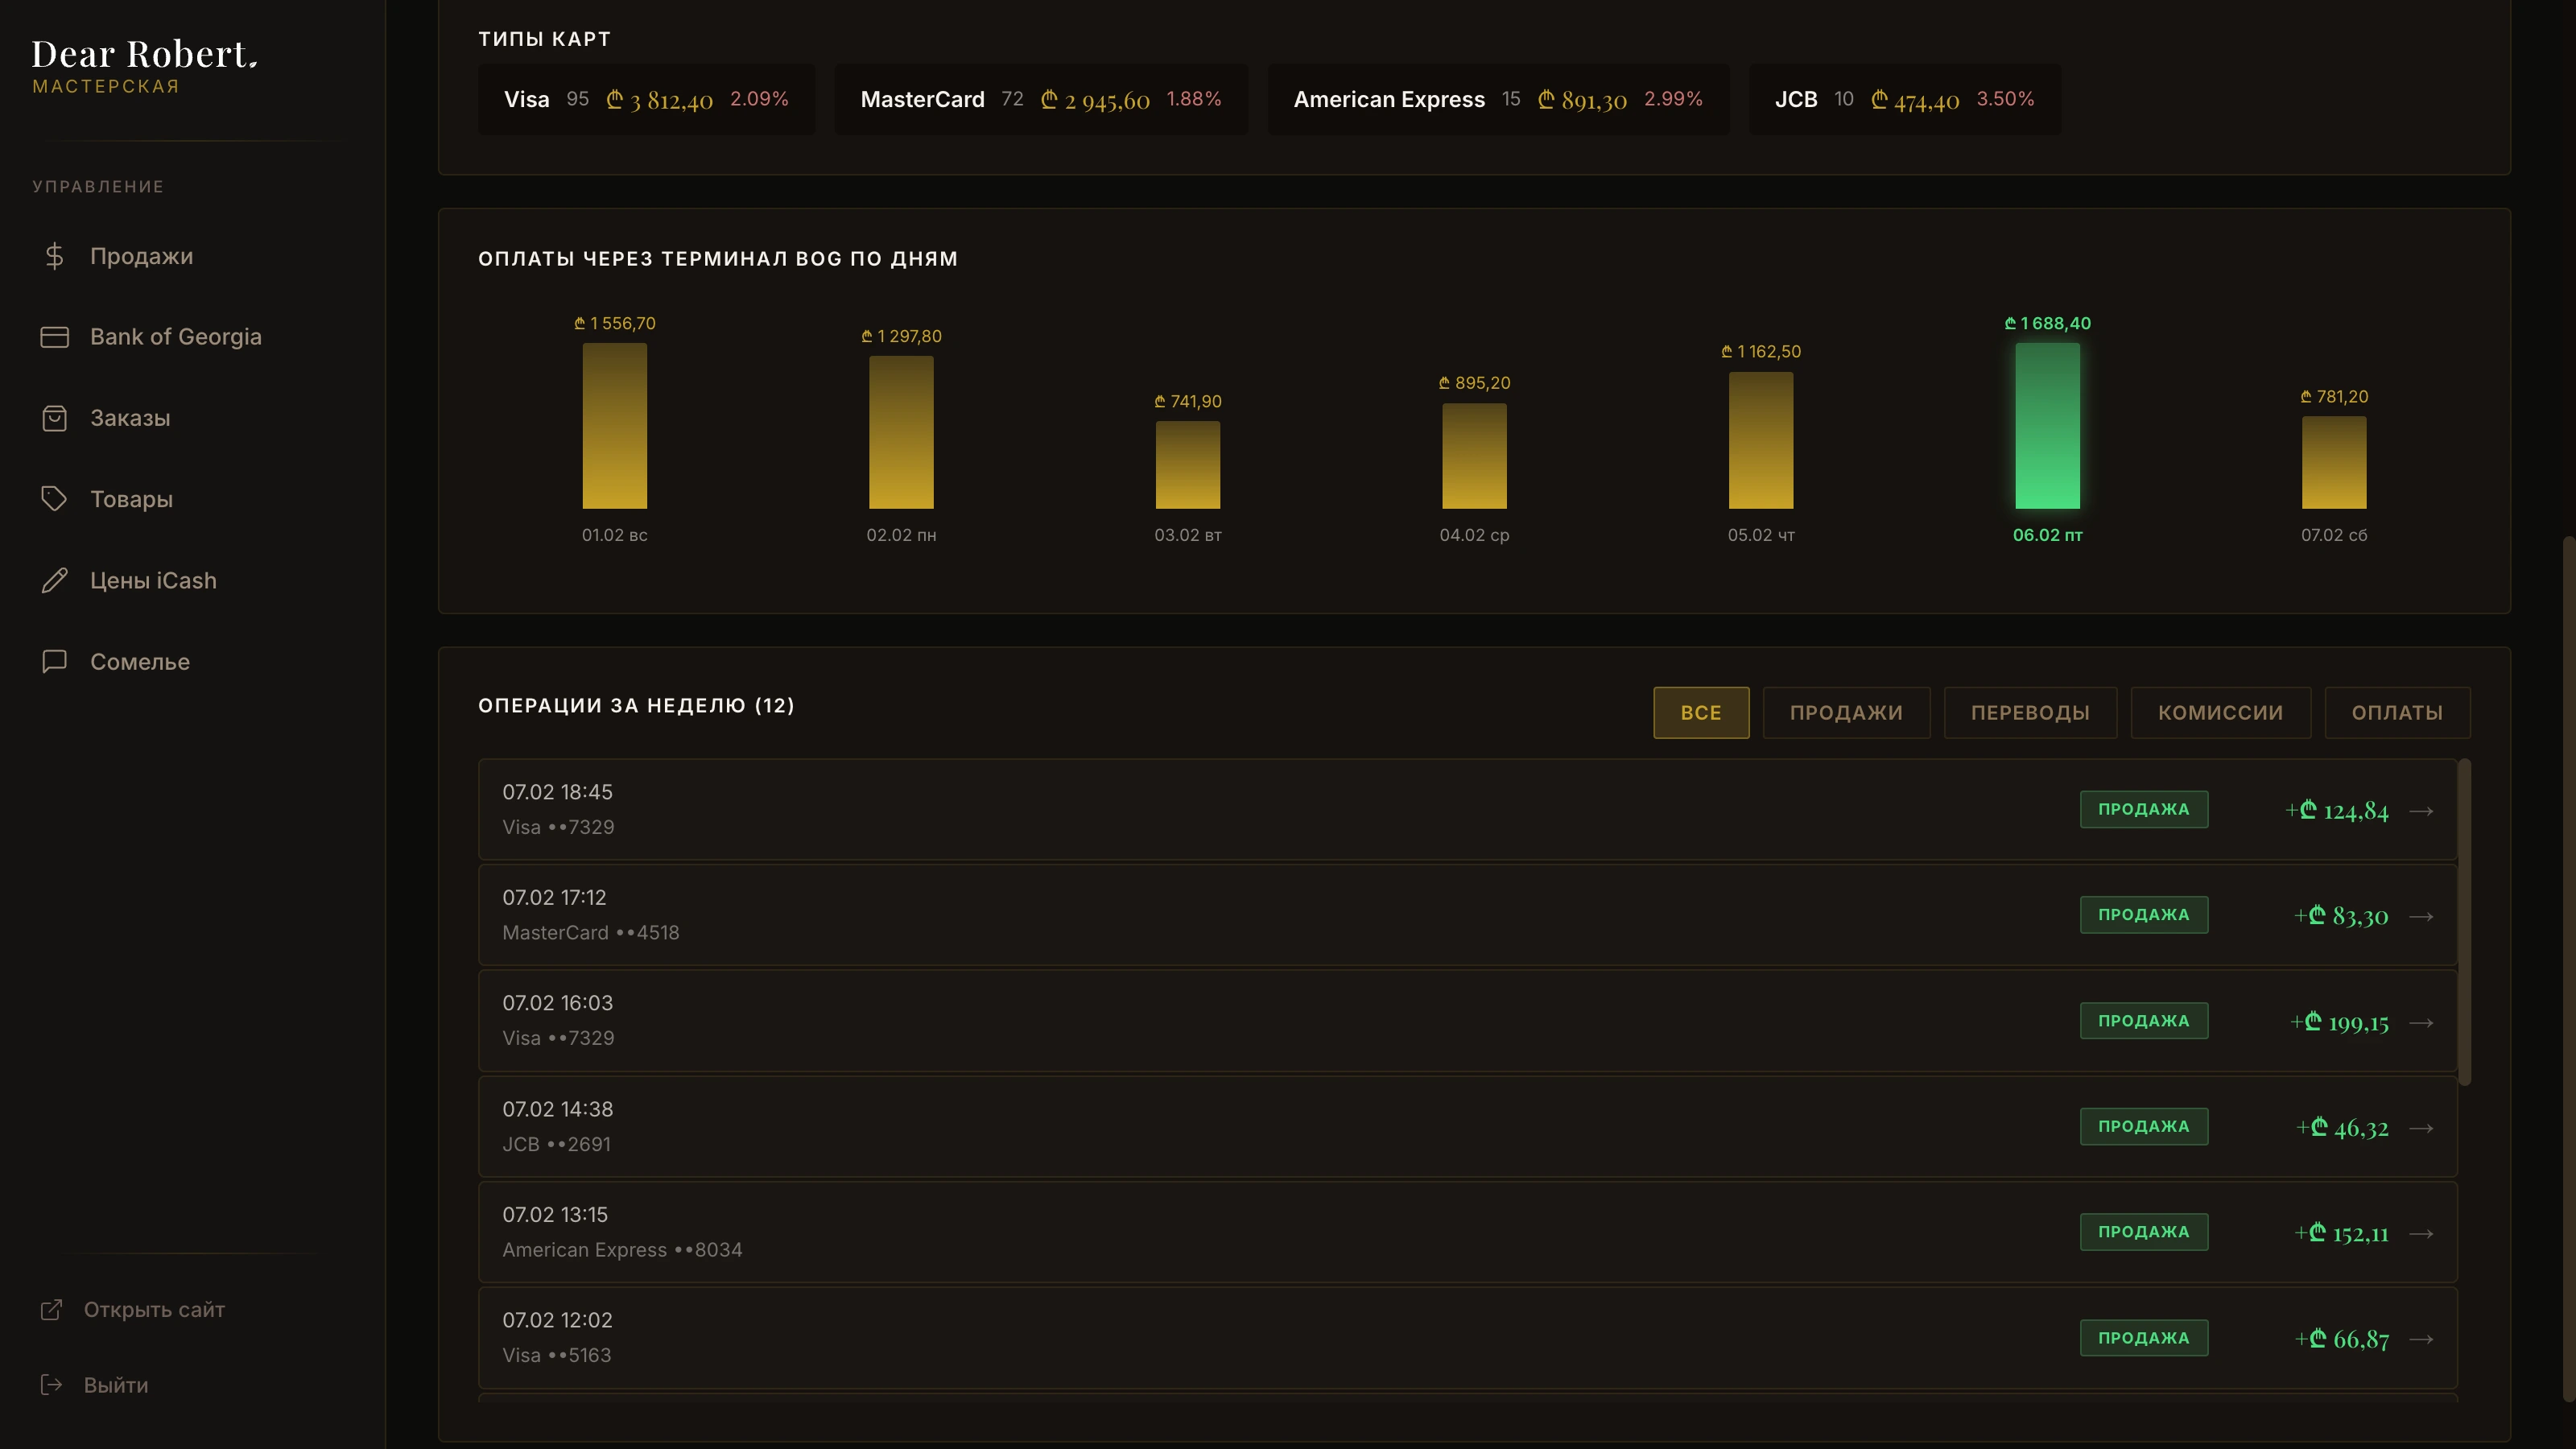Switch to the Продажи operations filter
The width and height of the screenshot is (2576, 1449).
tap(1846, 713)
